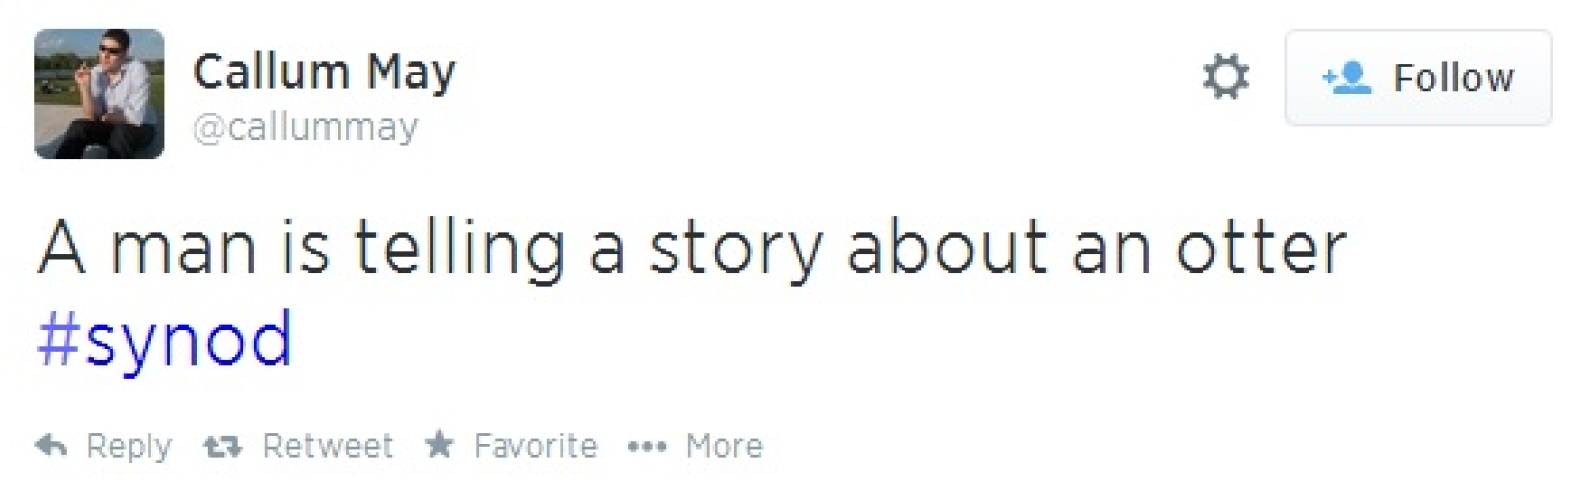
Task: Open the Callum May display name link
Action: (x=324, y=72)
